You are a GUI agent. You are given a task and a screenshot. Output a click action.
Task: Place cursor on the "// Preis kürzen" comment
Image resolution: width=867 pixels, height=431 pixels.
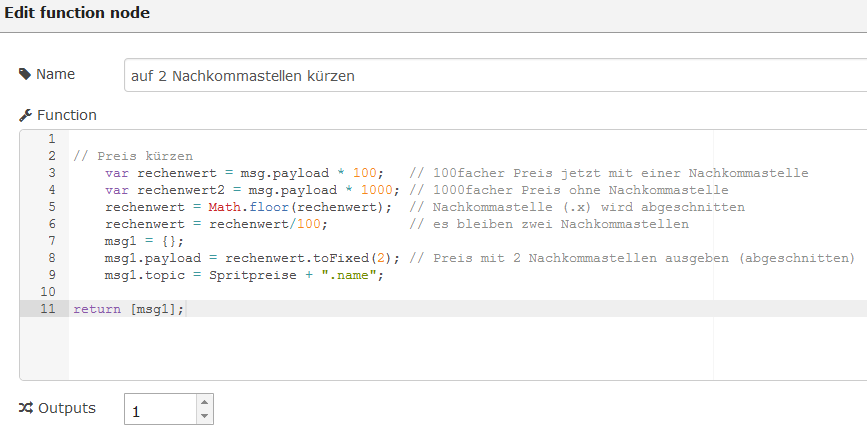tap(132, 156)
